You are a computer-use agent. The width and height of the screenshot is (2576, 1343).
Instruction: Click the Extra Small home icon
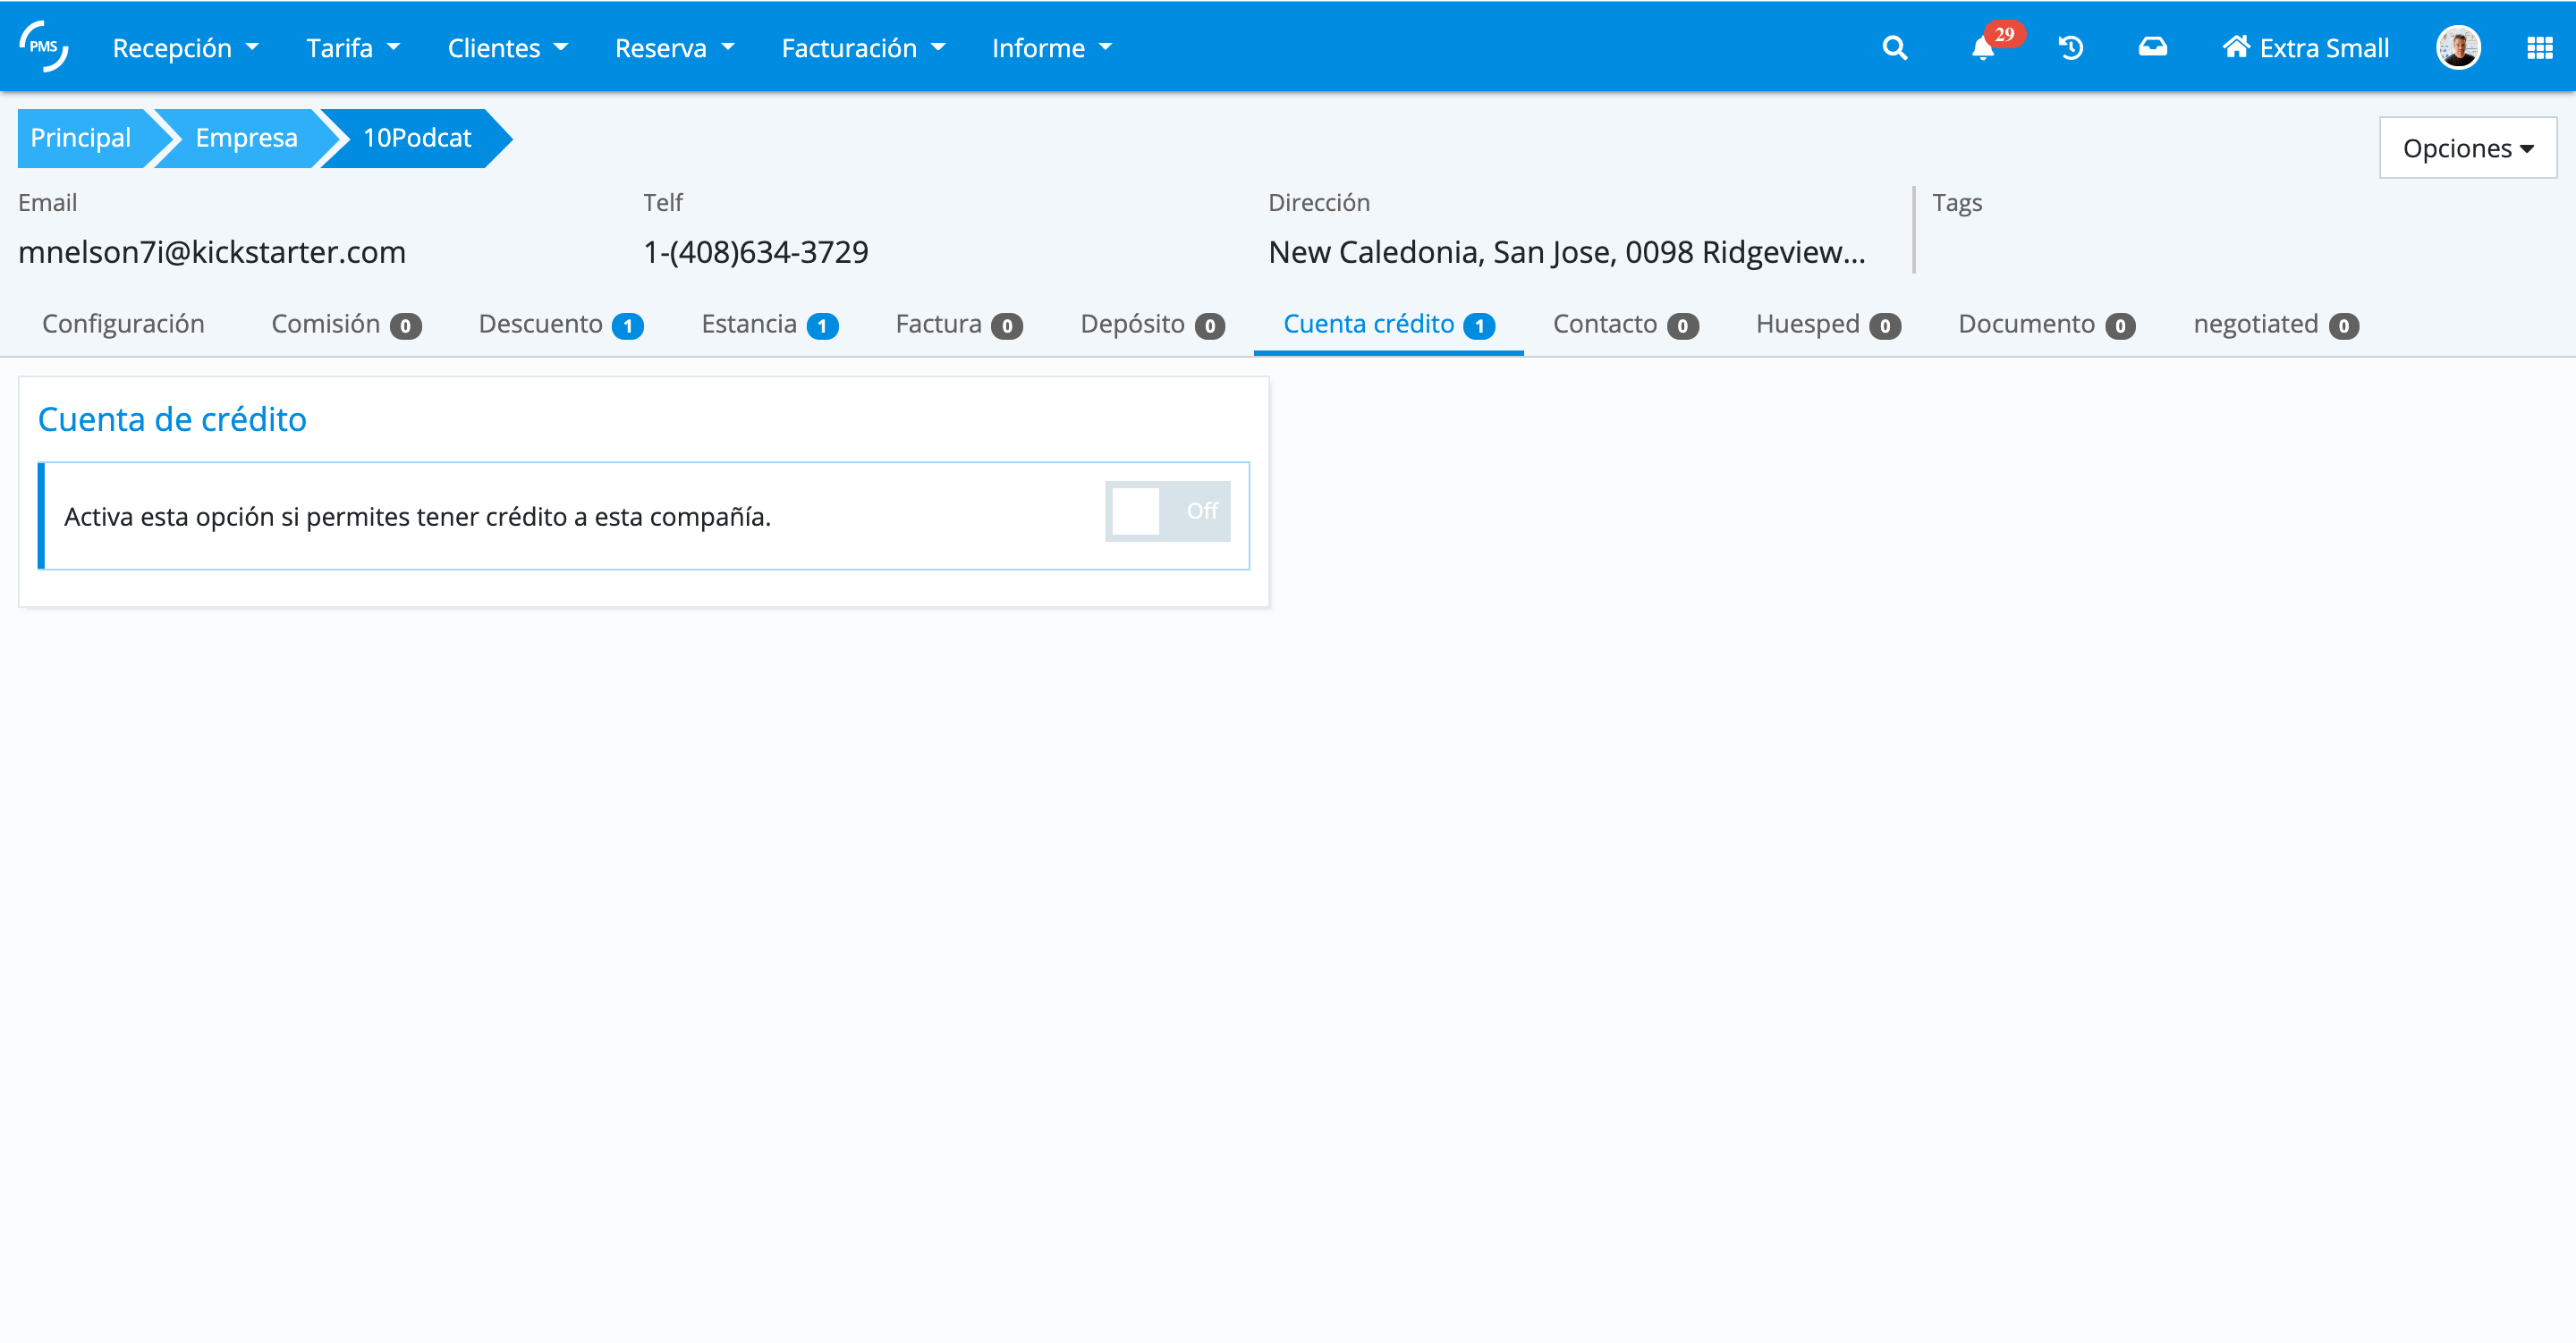2236,47
